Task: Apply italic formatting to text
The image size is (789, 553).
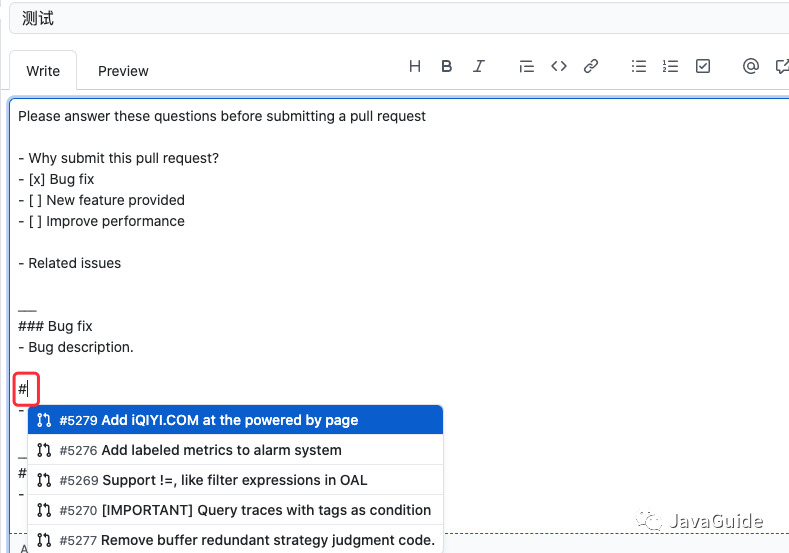Action: pyautogui.click(x=479, y=66)
